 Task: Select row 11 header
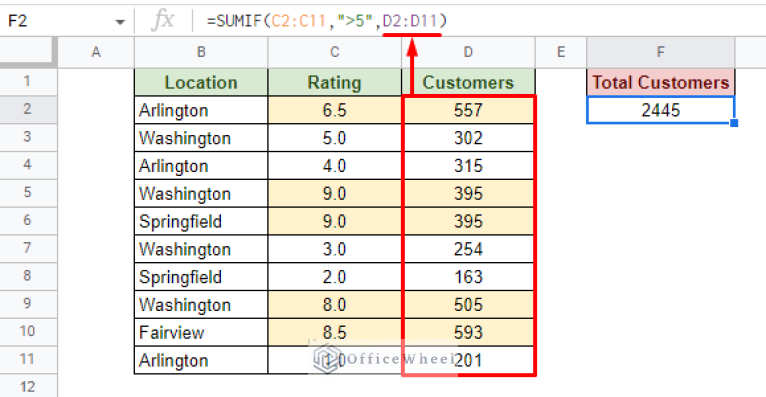coord(28,360)
